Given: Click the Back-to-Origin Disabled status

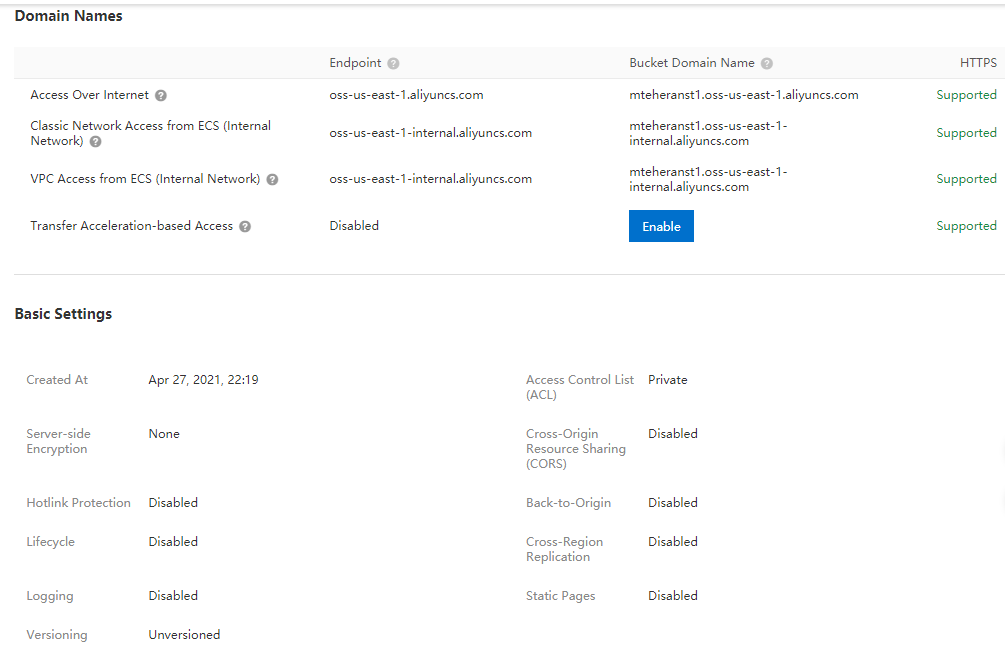Looking at the screenshot, I should point(672,503).
